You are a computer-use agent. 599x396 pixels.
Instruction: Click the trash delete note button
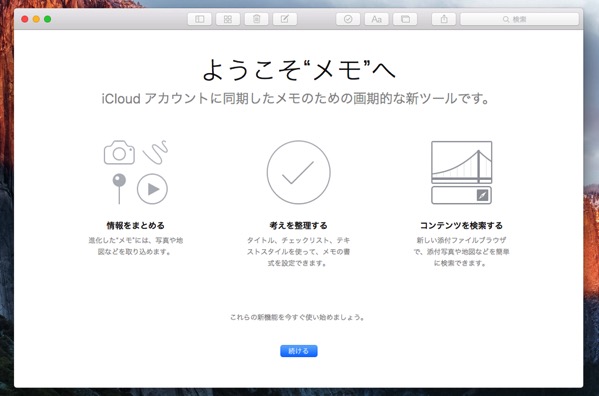256,19
